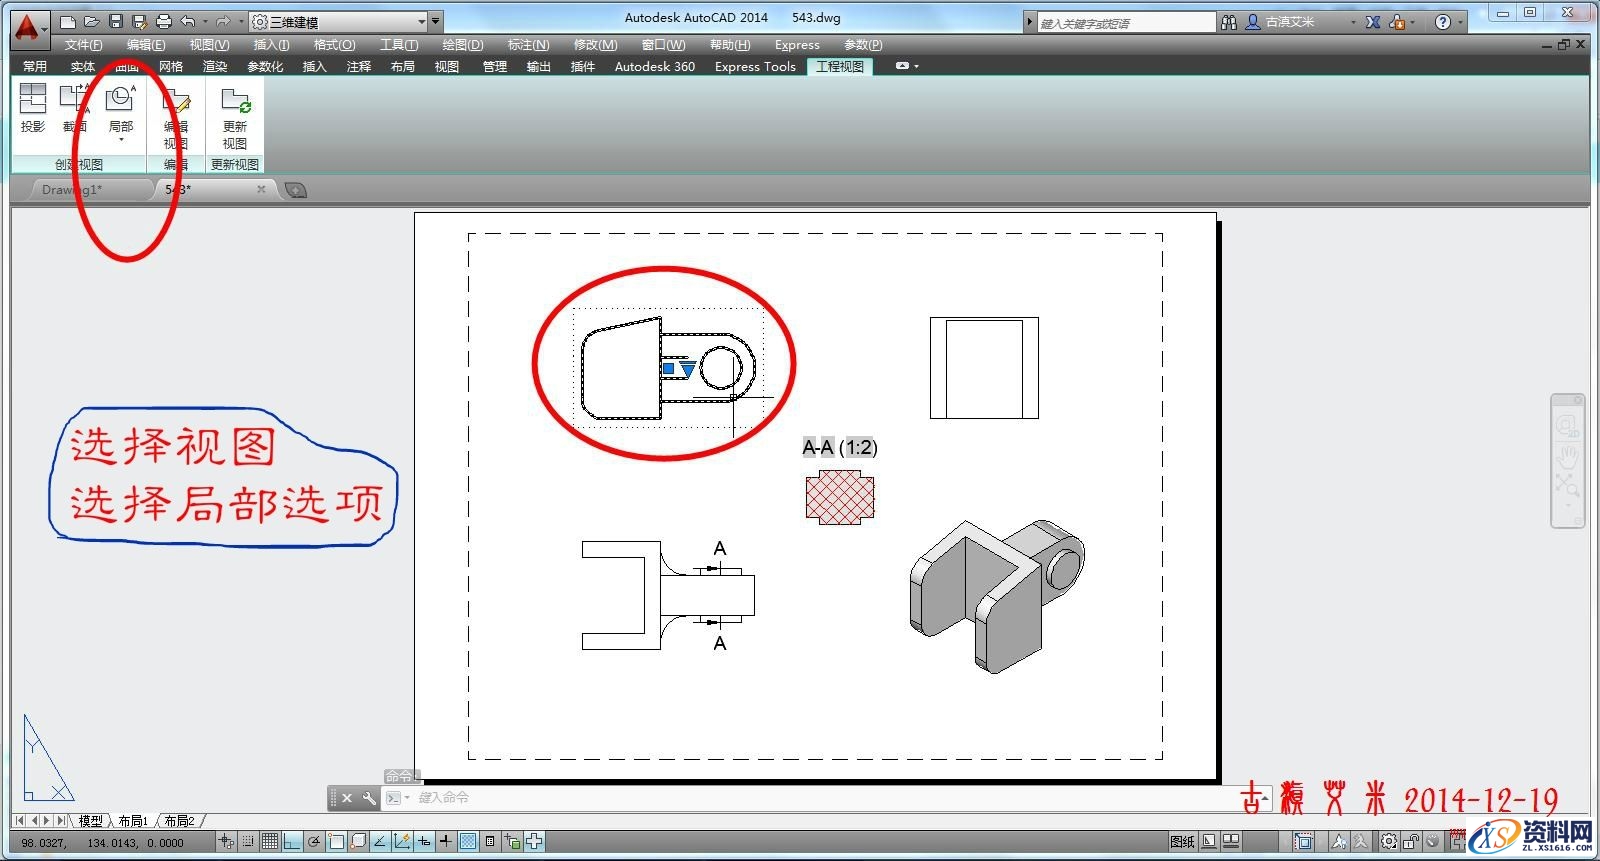Image resolution: width=1600 pixels, height=861 pixels.
Task: Click the 图纸 paper space button
Action: (x=1182, y=842)
